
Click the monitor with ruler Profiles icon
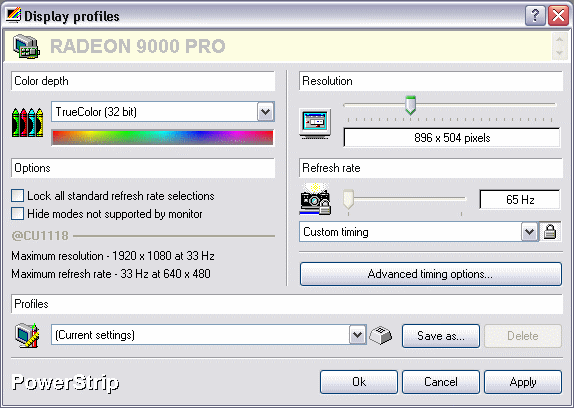pos(27,335)
